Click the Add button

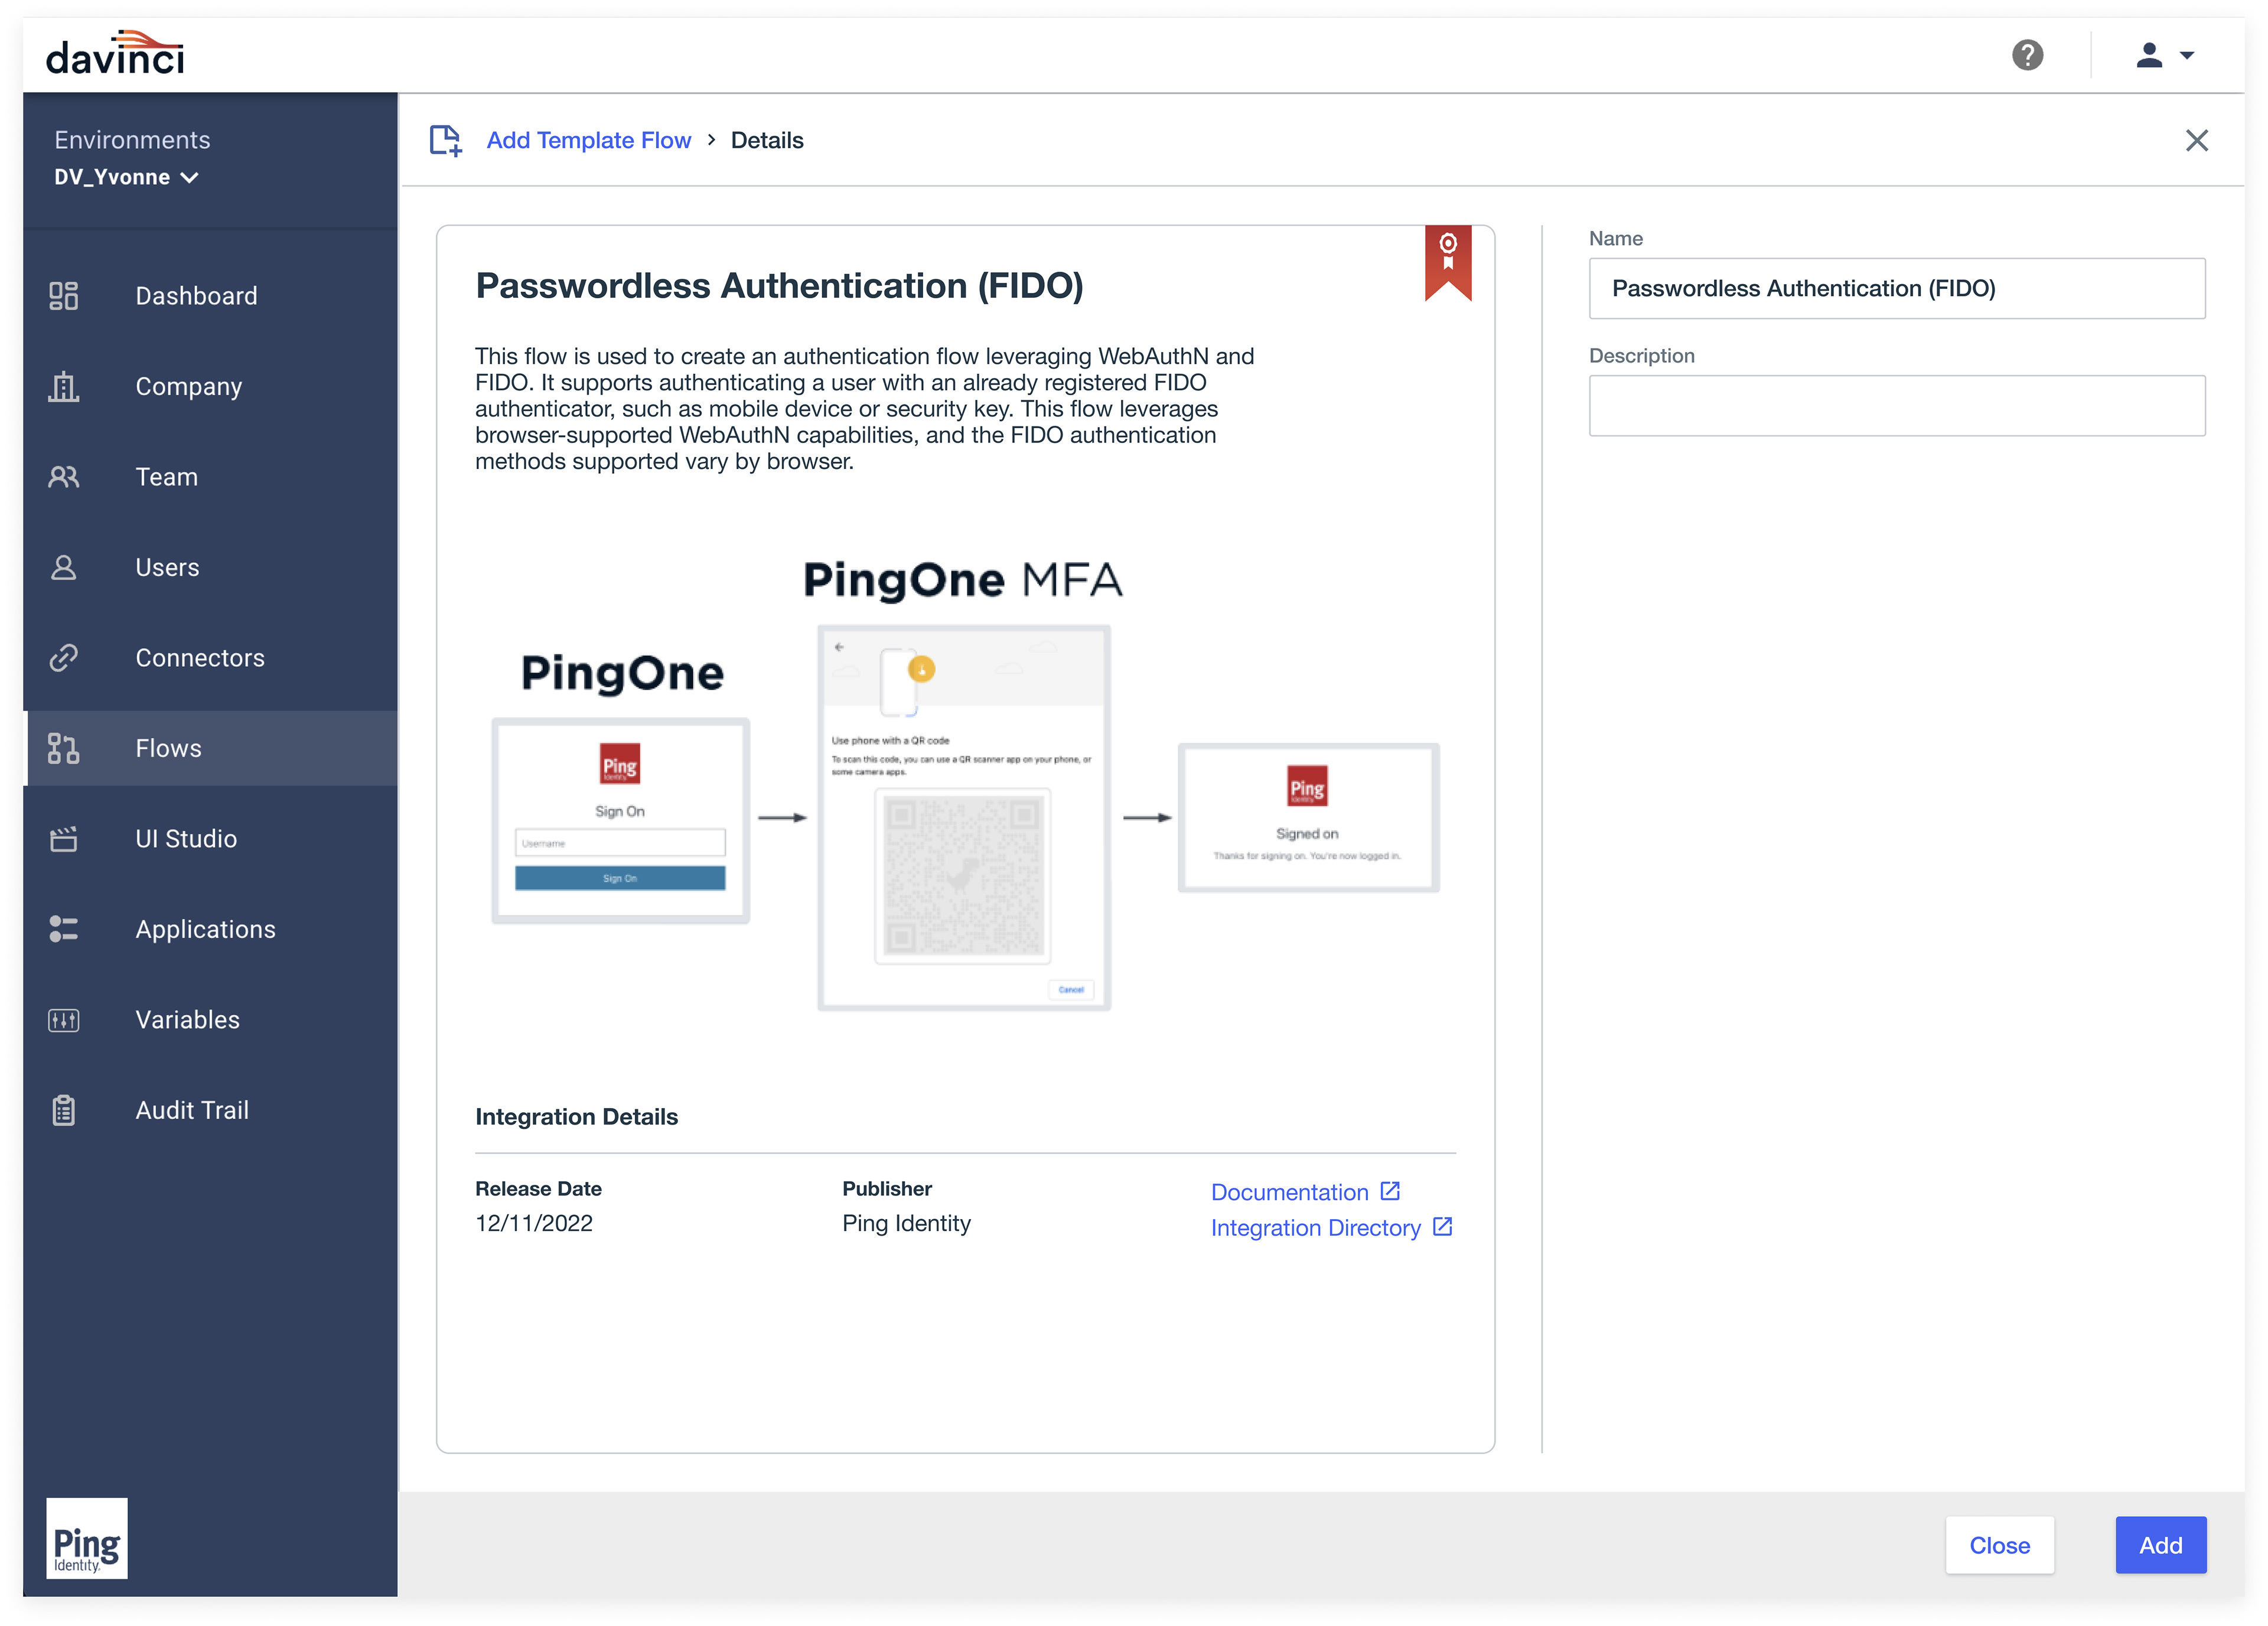2161,1545
